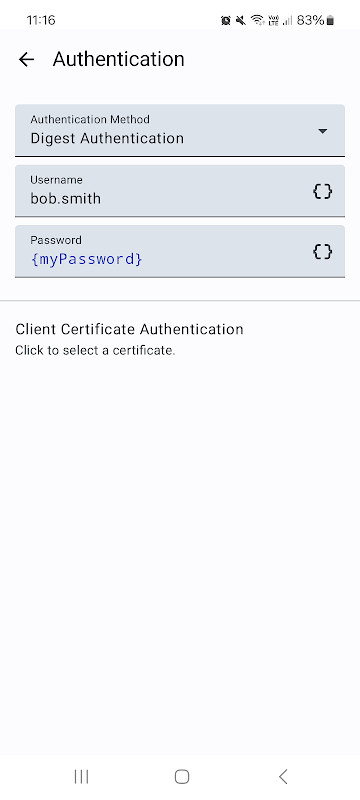
Task: Tap the muted sound status icon
Action: (x=241, y=20)
